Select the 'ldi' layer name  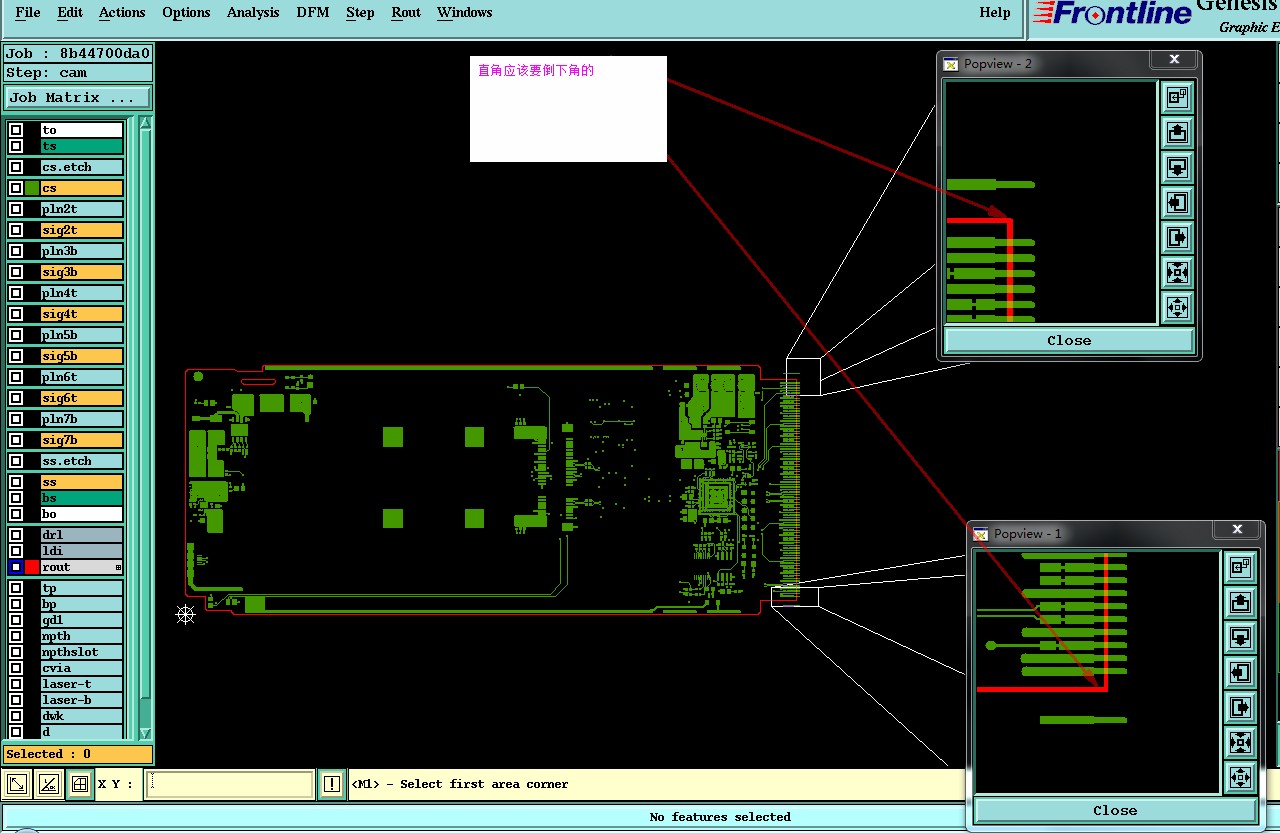(x=82, y=551)
